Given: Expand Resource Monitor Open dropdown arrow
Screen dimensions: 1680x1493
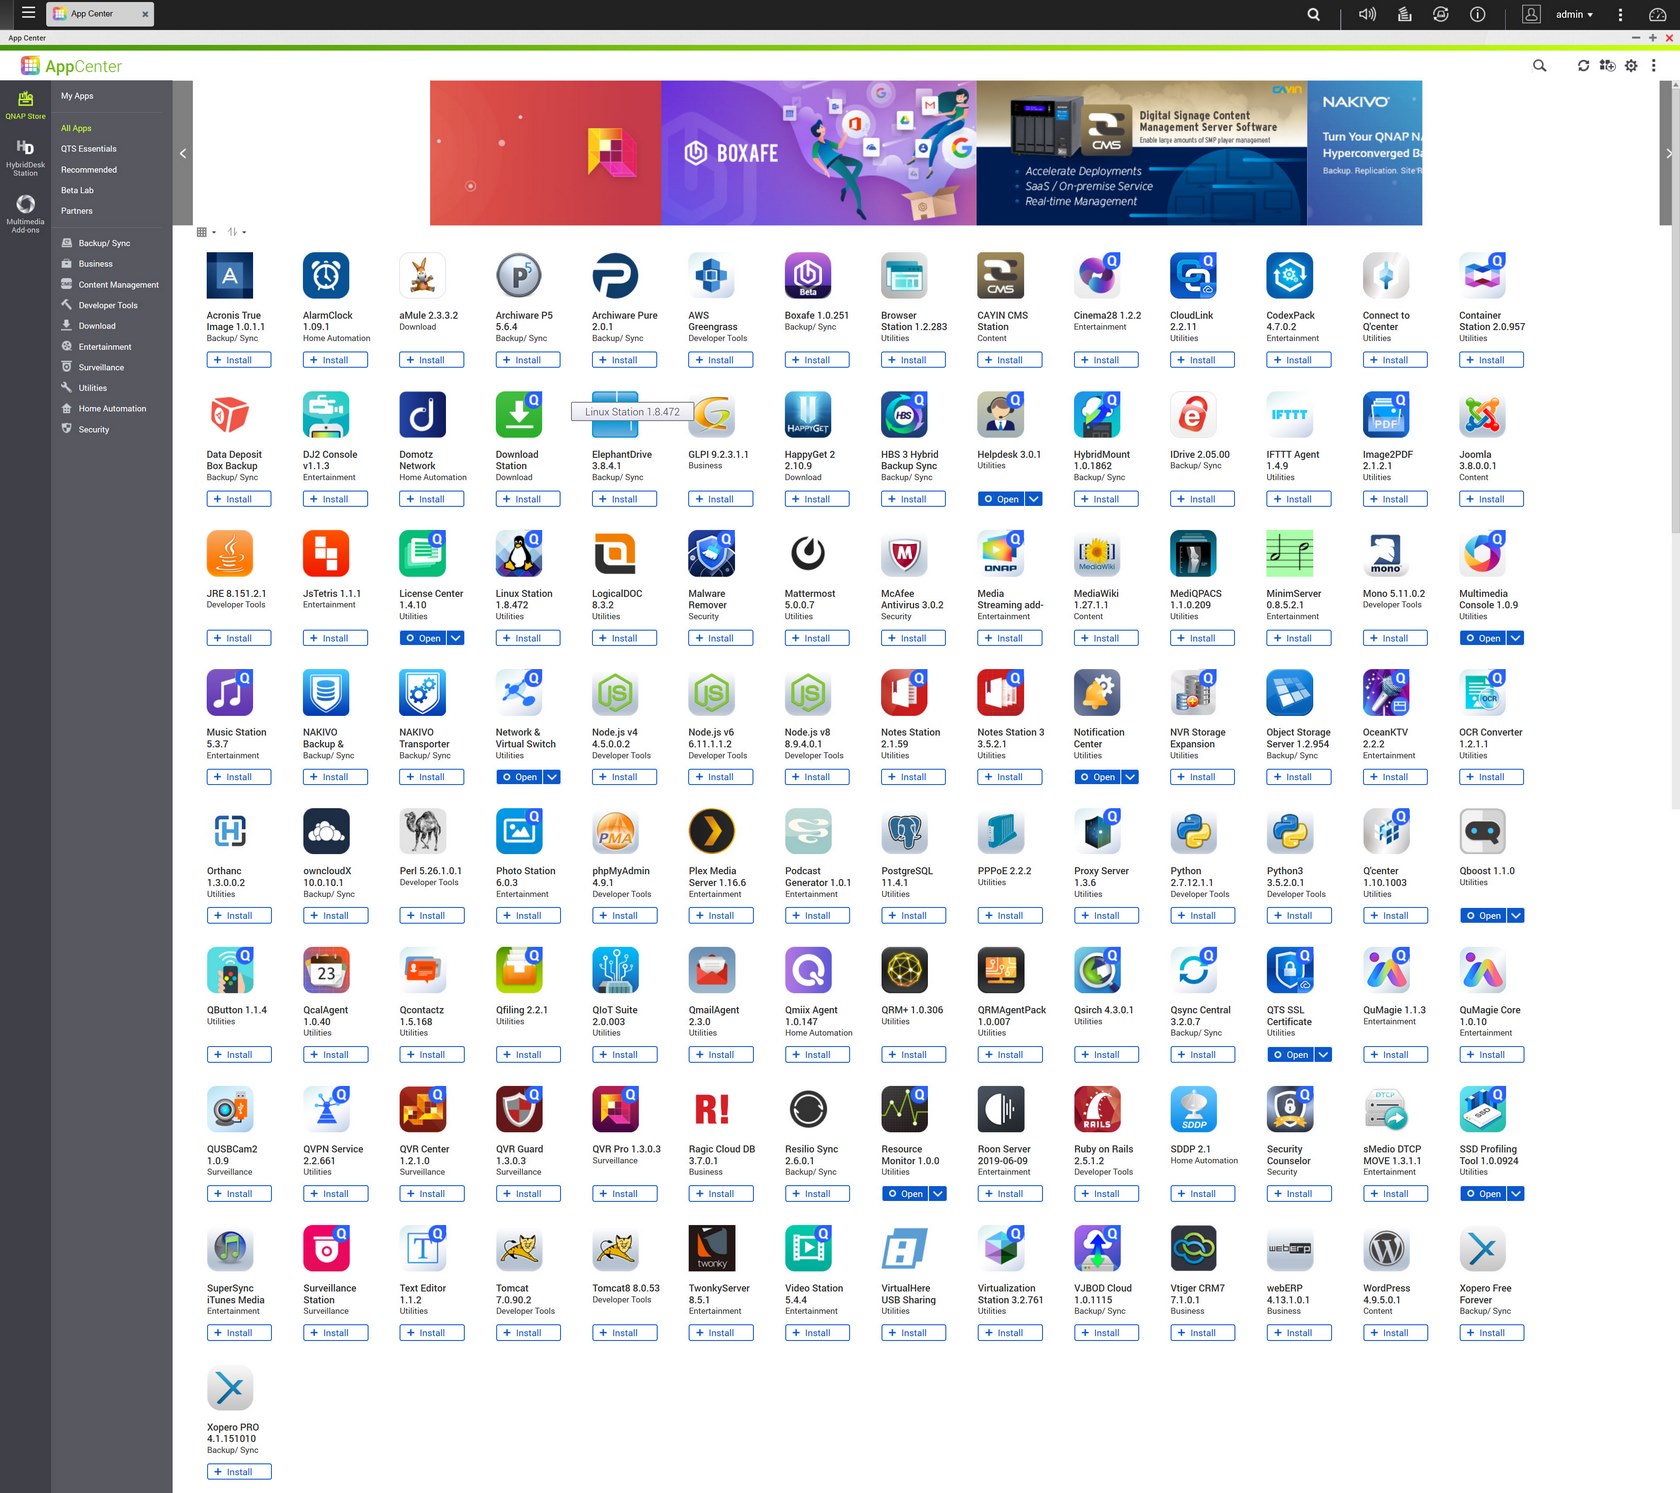Looking at the screenshot, I should [x=937, y=1194].
